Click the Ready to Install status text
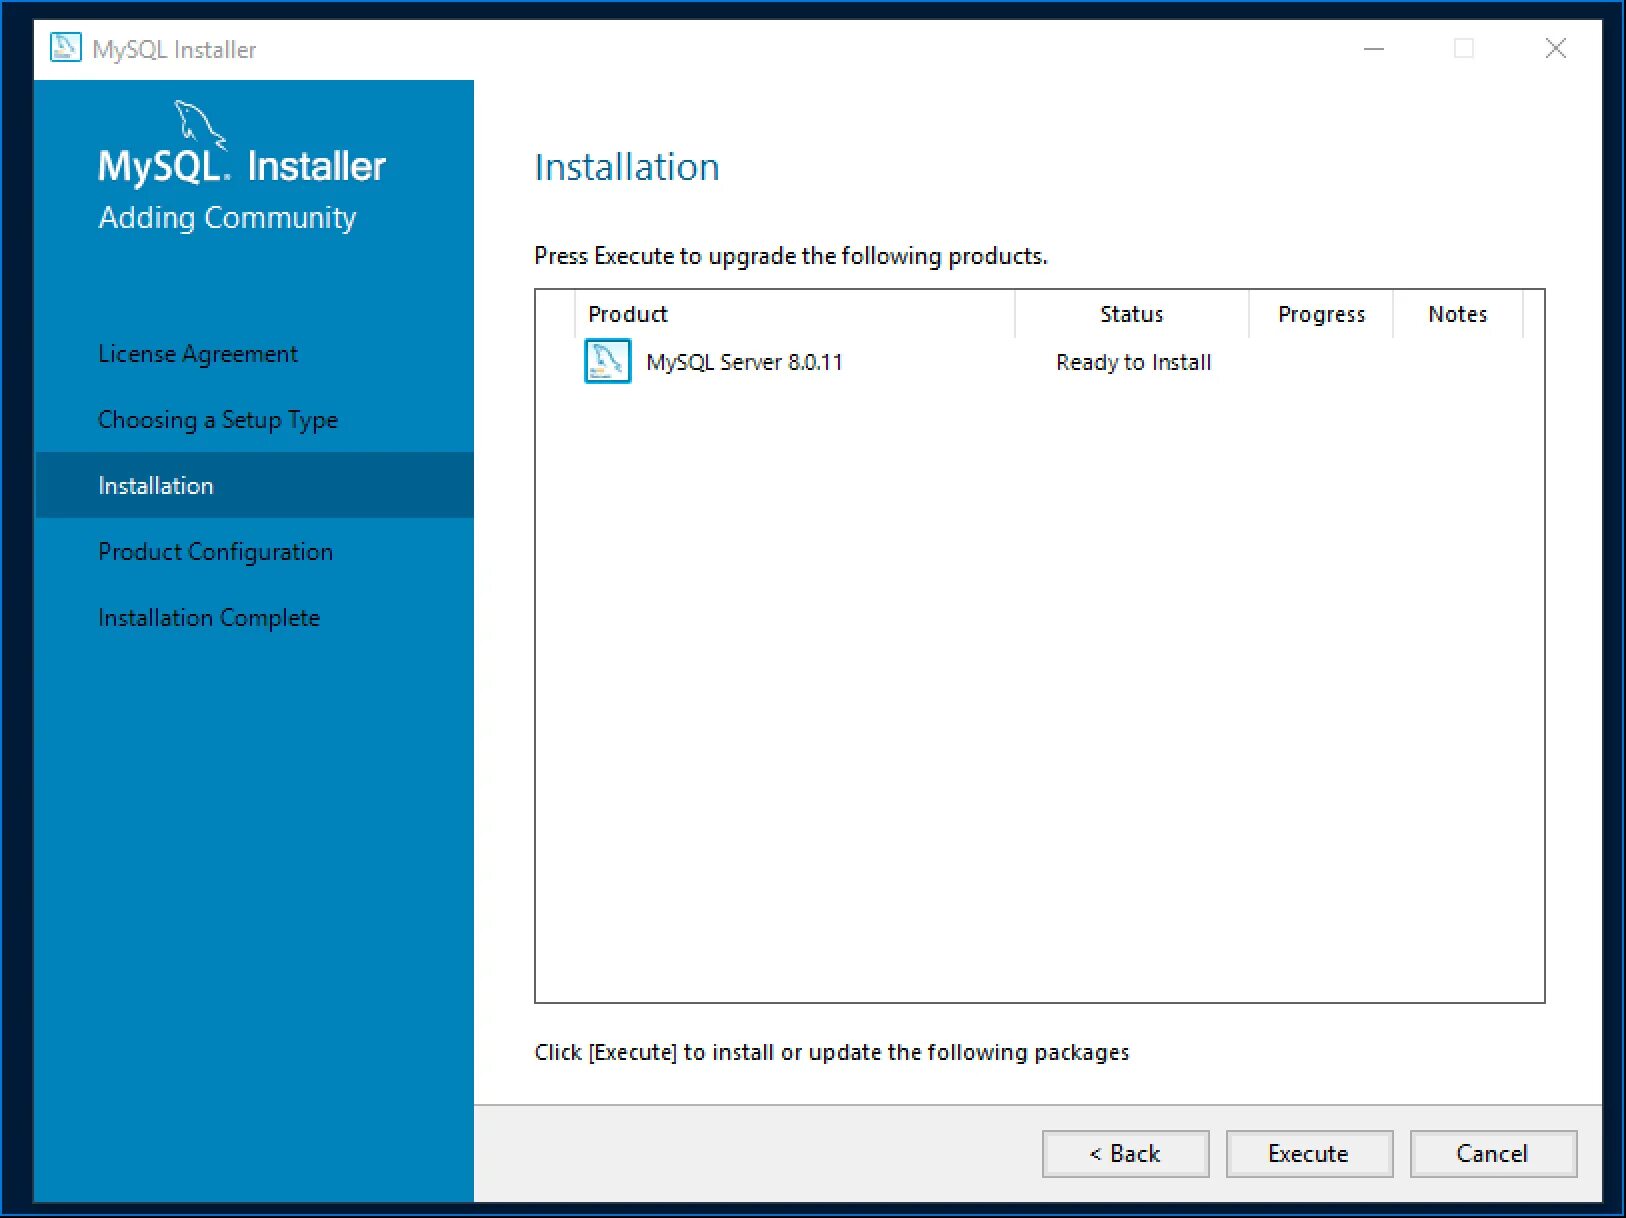Image resolution: width=1626 pixels, height=1218 pixels. pos(1132,362)
